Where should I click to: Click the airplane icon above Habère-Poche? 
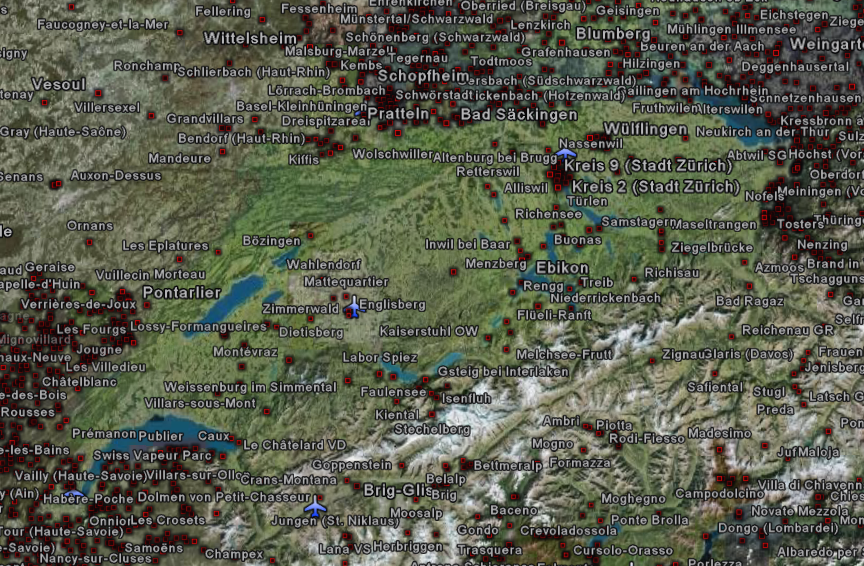click(x=73, y=492)
